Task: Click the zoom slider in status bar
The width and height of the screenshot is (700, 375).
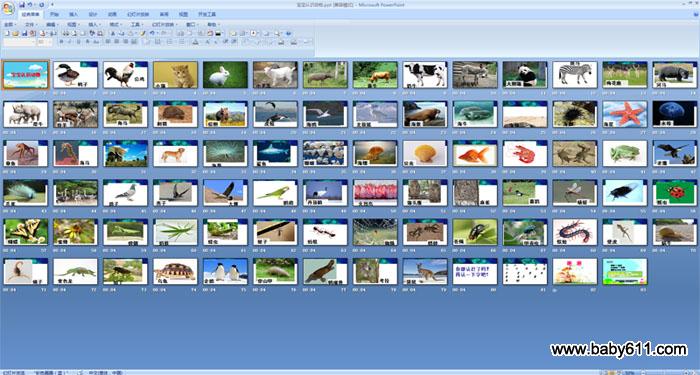Action: coord(665,372)
